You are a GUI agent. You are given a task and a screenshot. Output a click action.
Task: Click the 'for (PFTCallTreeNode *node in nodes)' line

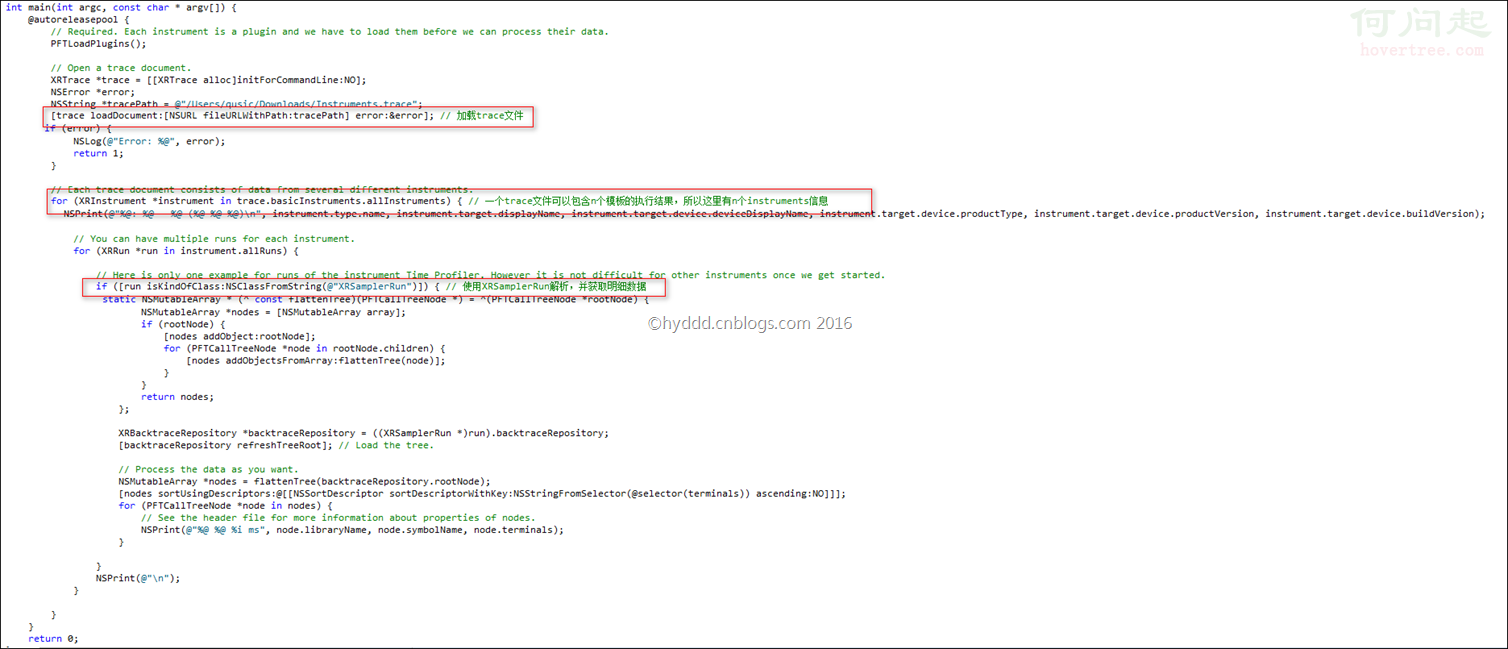(x=225, y=505)
